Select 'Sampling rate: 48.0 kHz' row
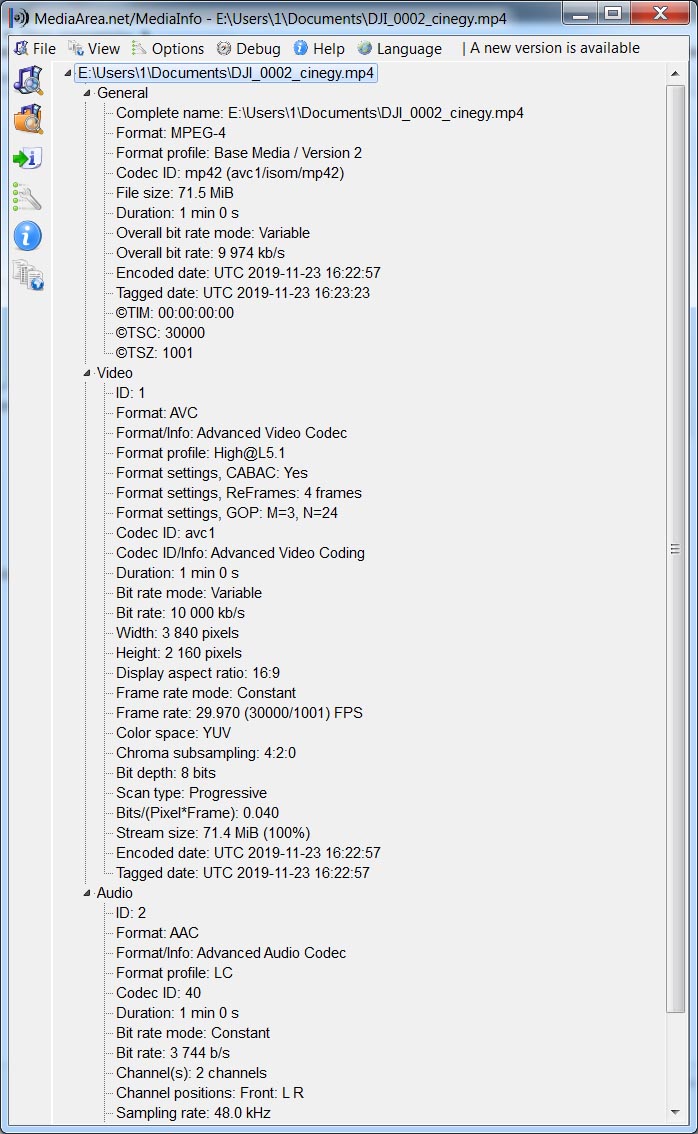Screen dimensions: 698x1134 tap(193, 1114)
